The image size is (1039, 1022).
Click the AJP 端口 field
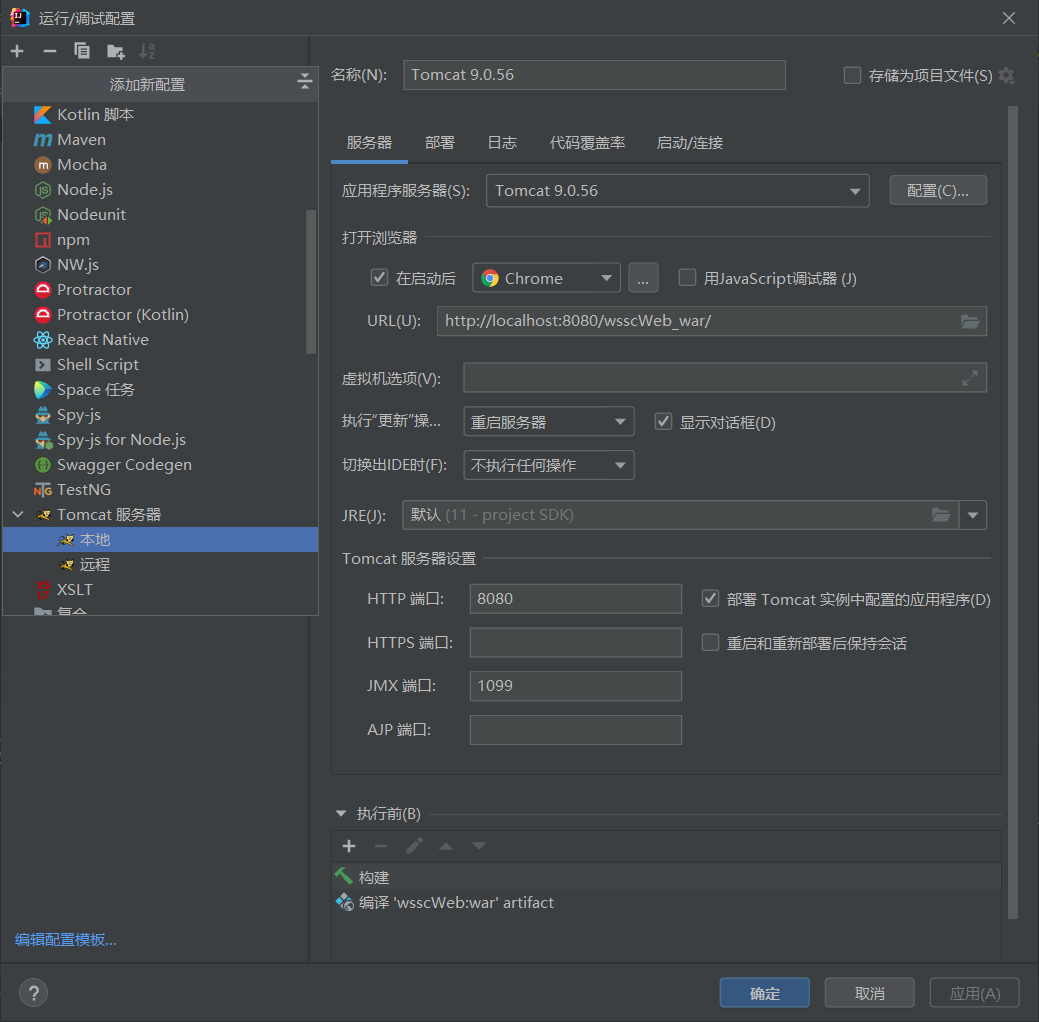(575, 730)
